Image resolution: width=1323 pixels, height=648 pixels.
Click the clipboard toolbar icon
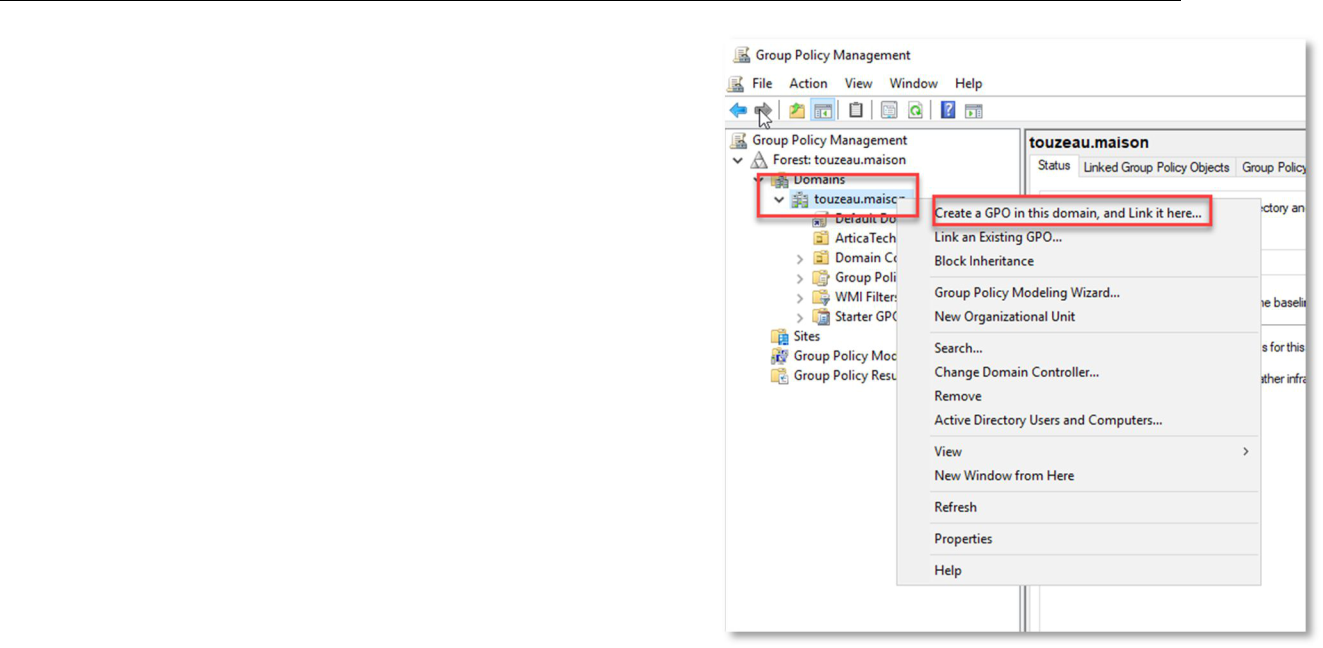tap(856, 111)
